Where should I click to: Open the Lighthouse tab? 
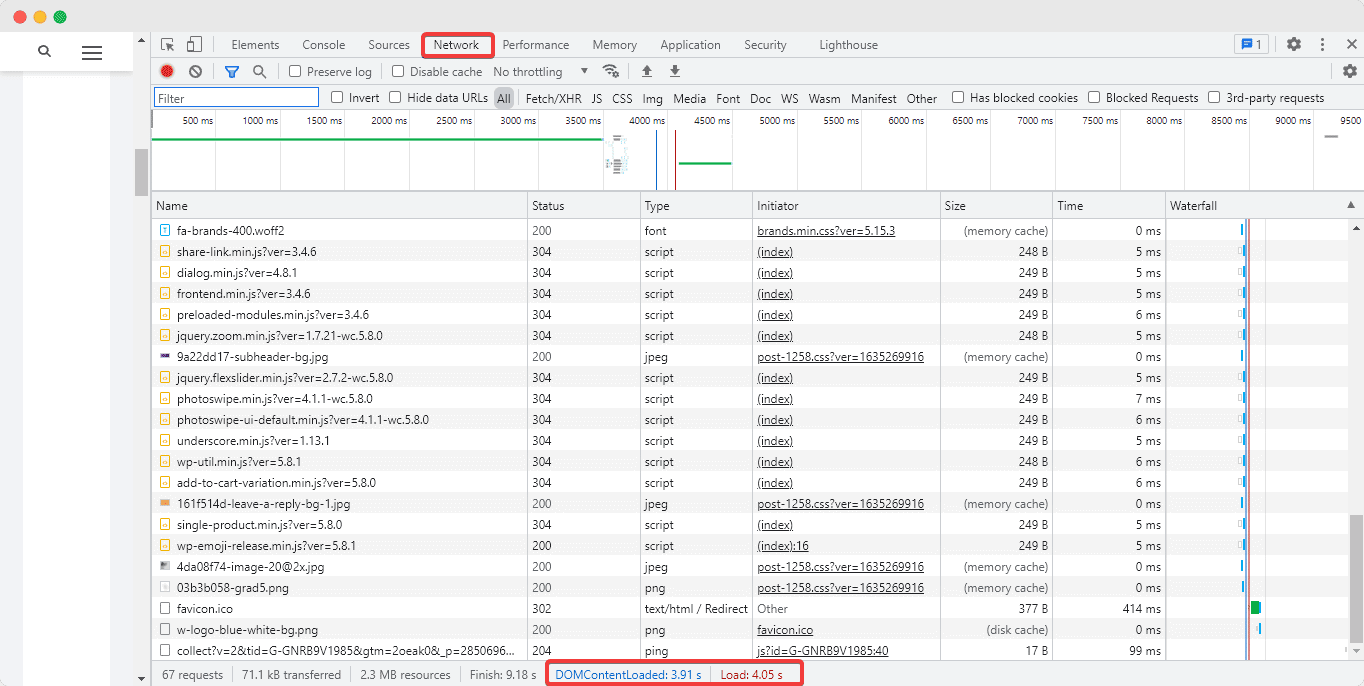click(x=848, y=45)
